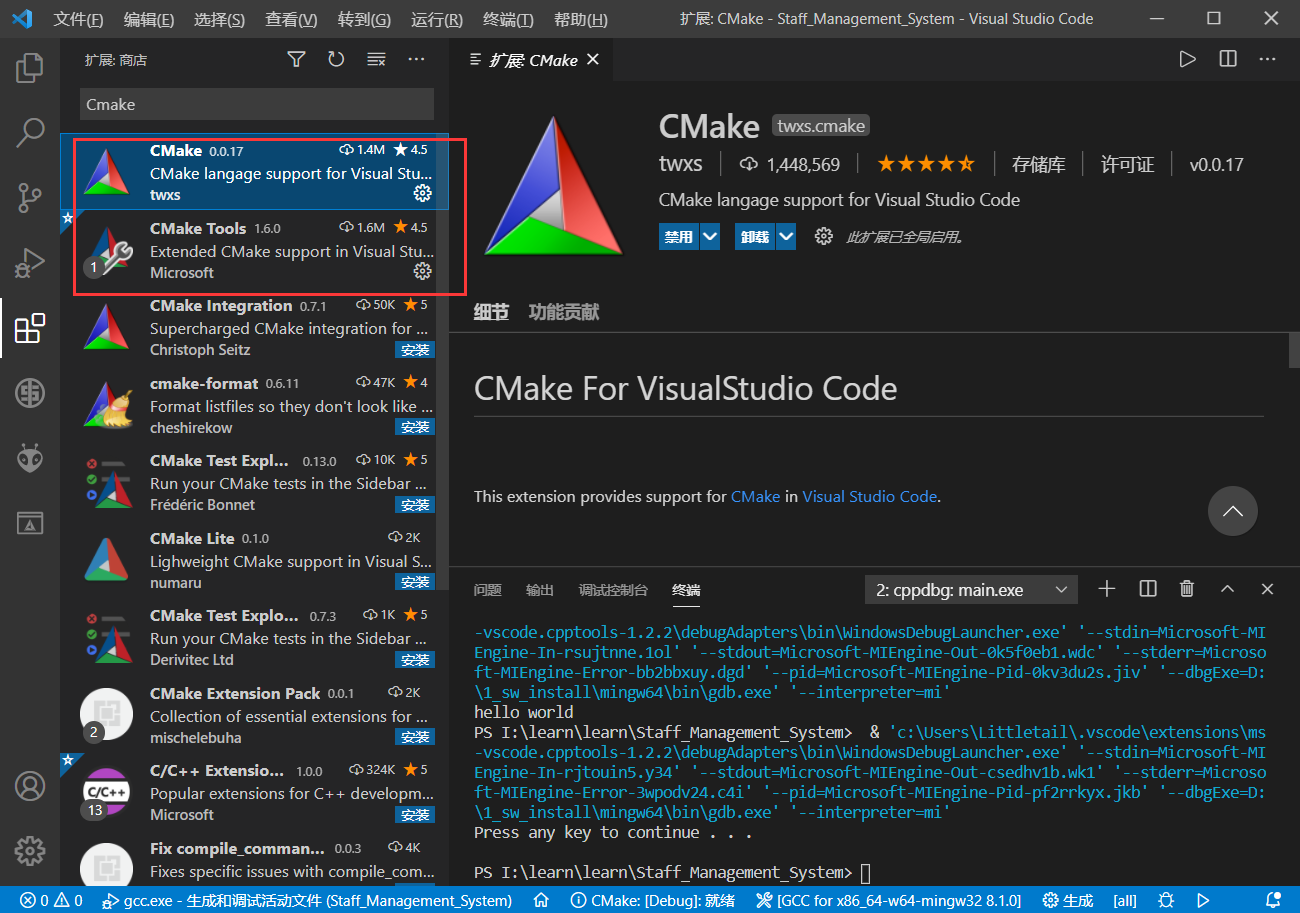Open the home folder status bar icon
The image size is (1300, 913).
[x=541, y=900]
